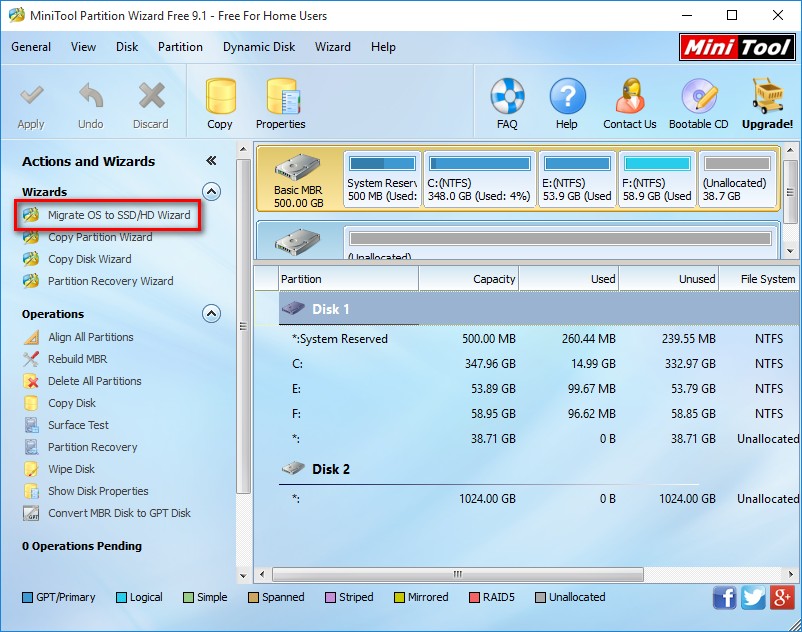802x632 pixels.
Task: Open the Disk menu
Action: [127, 47]
